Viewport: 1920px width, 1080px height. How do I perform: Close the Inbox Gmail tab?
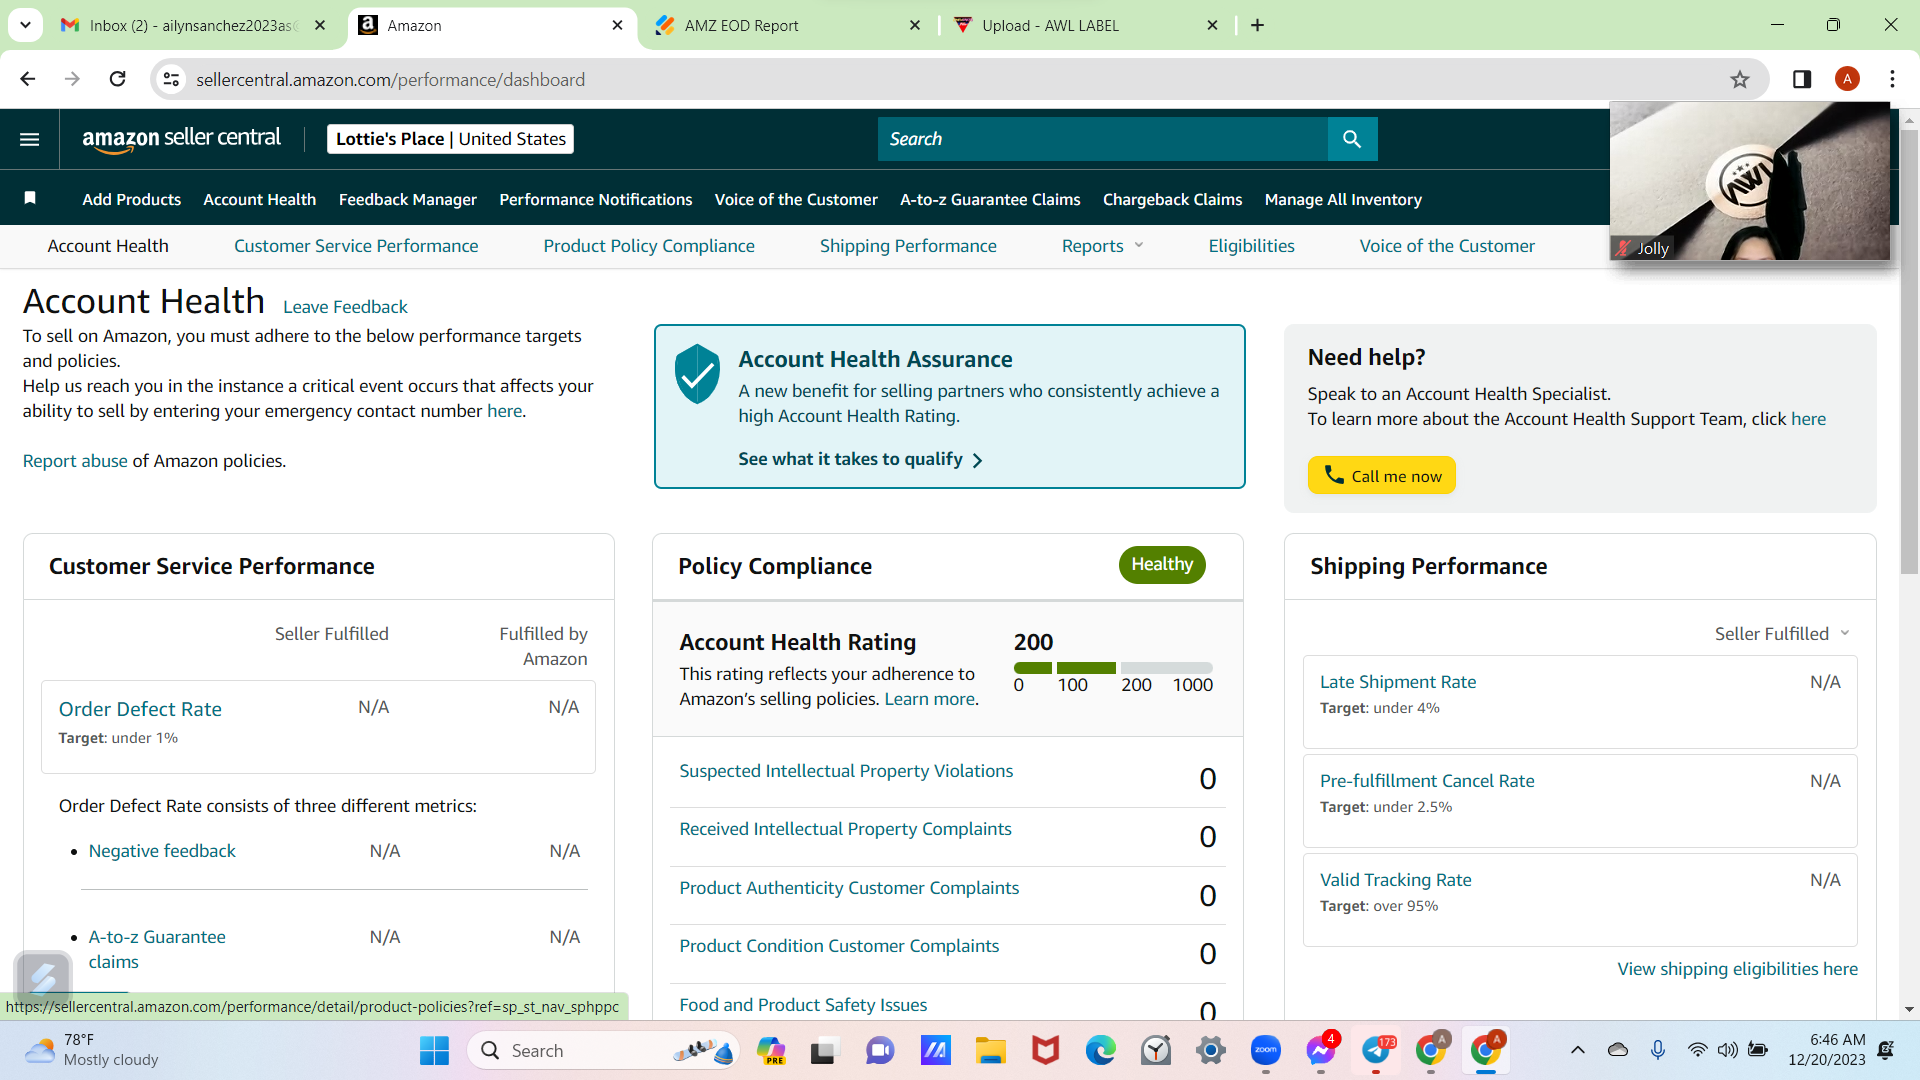(320, 26)
